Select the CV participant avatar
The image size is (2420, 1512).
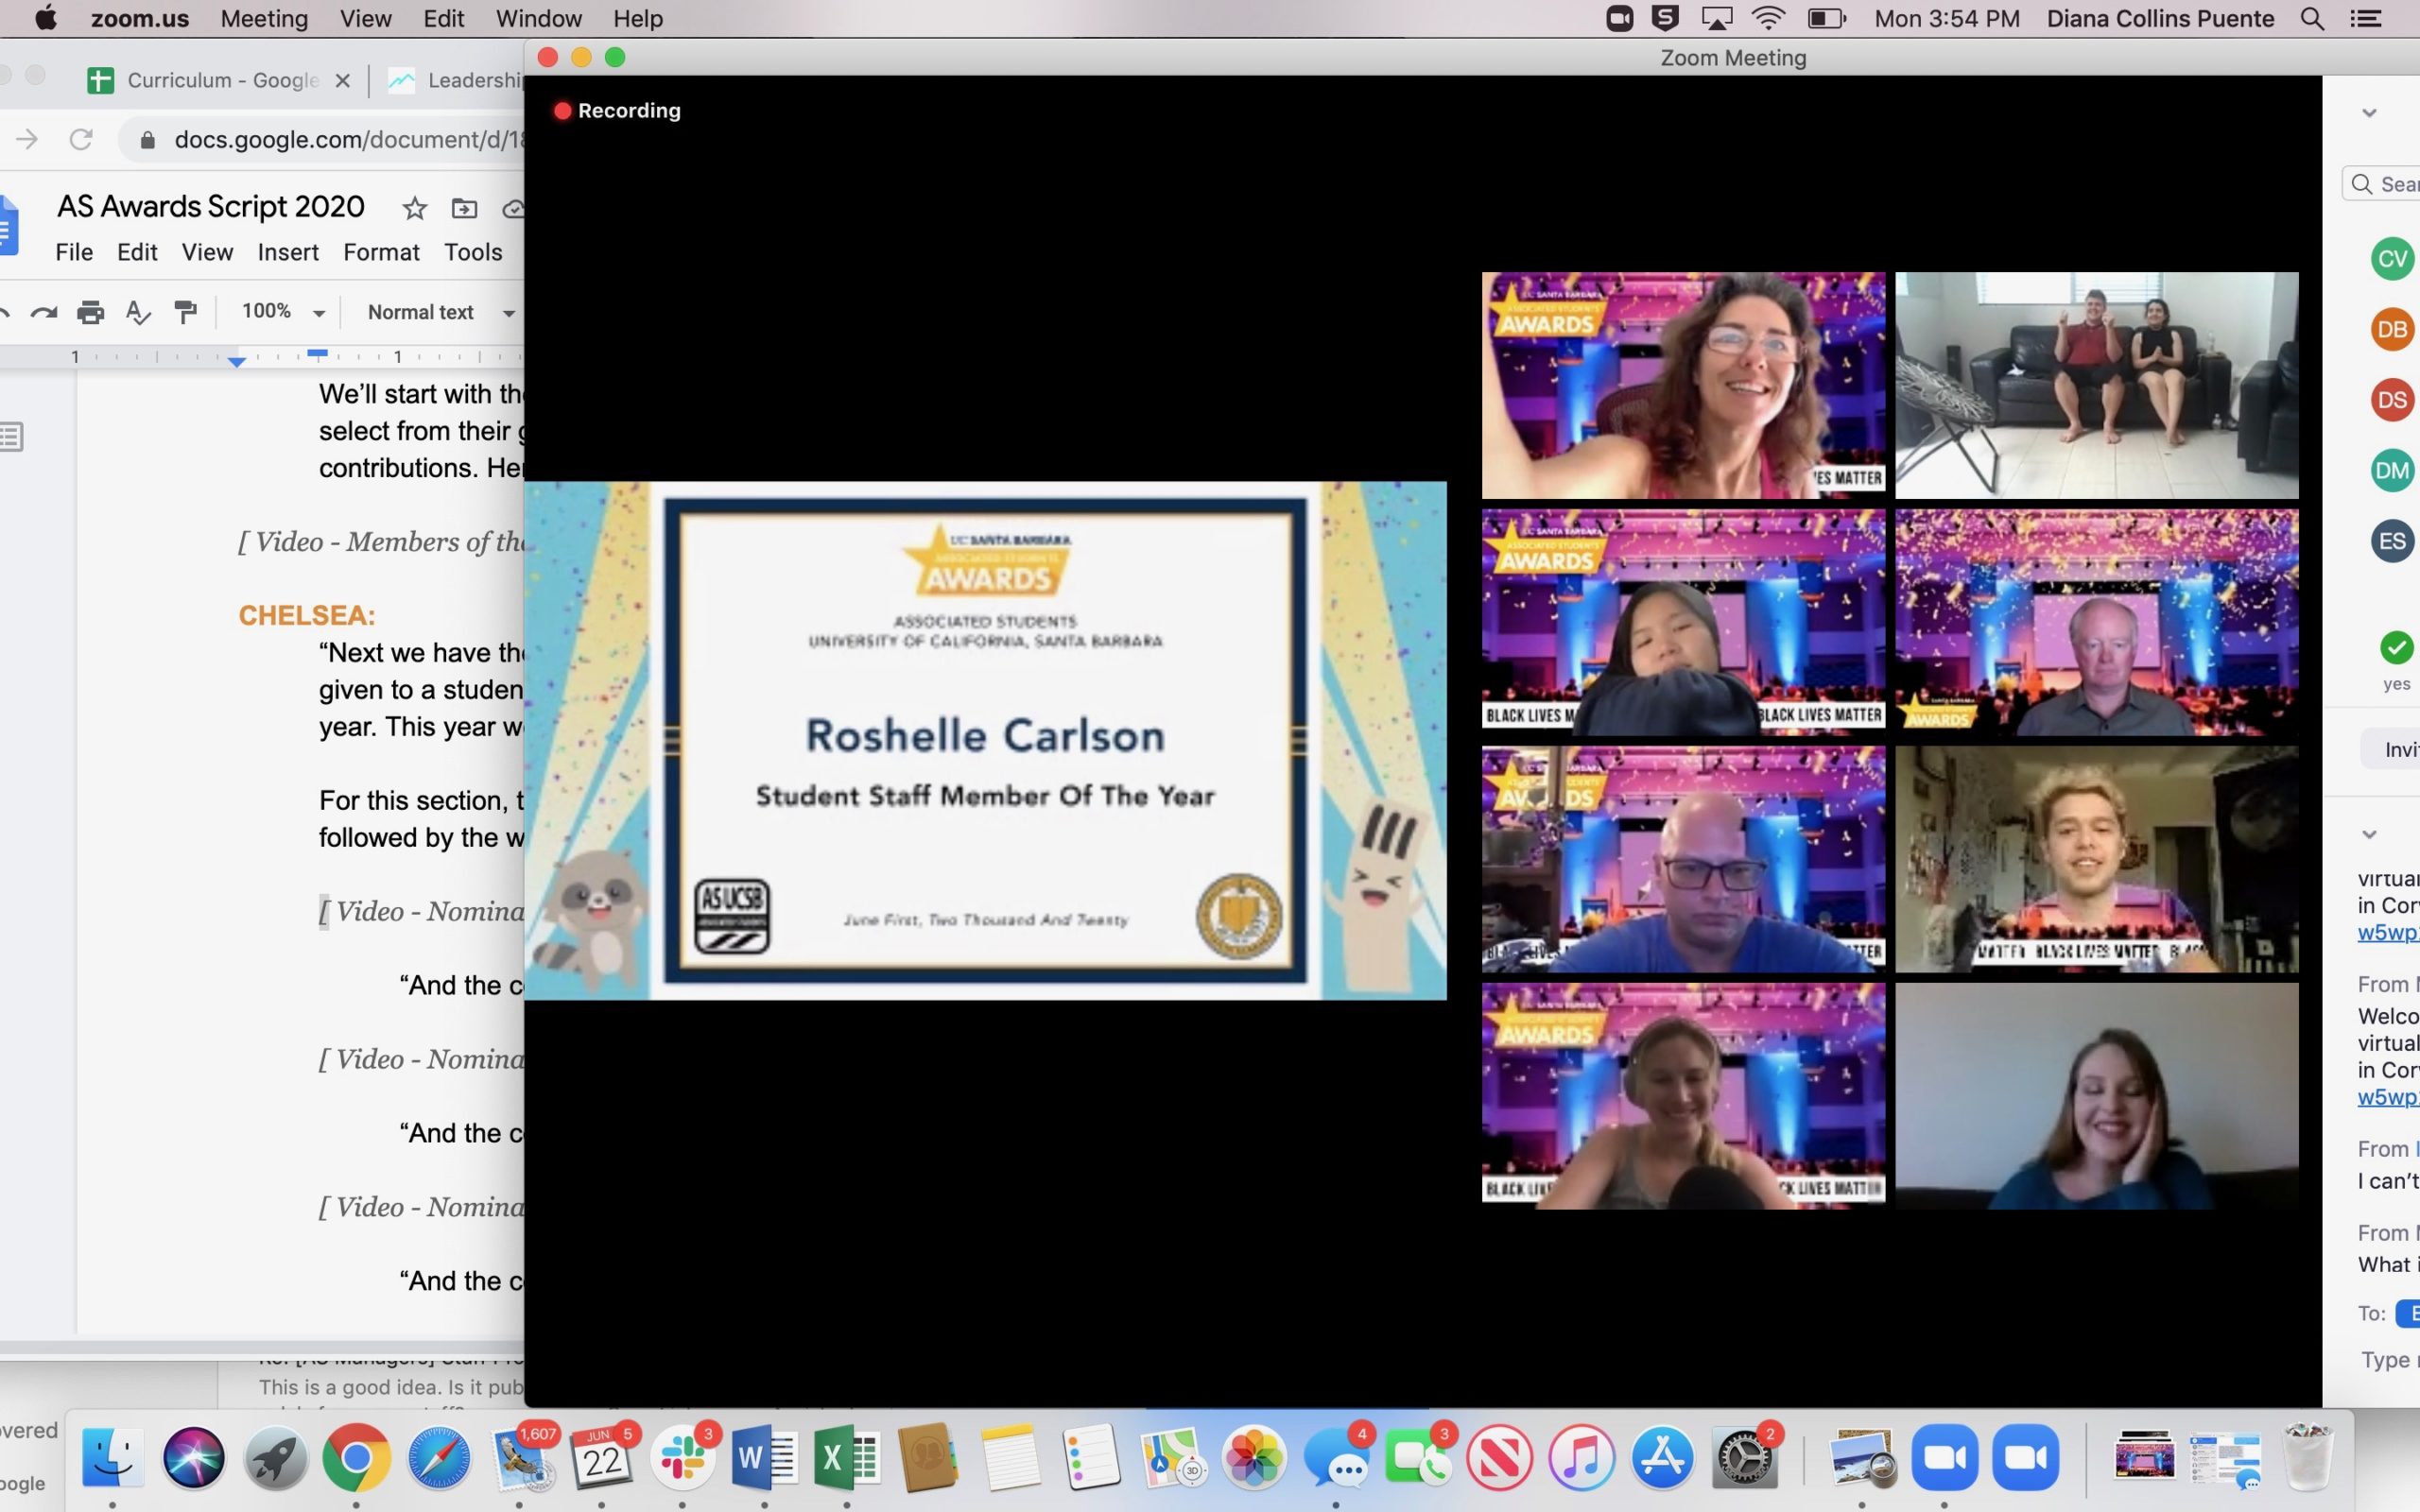[2392, 259]
